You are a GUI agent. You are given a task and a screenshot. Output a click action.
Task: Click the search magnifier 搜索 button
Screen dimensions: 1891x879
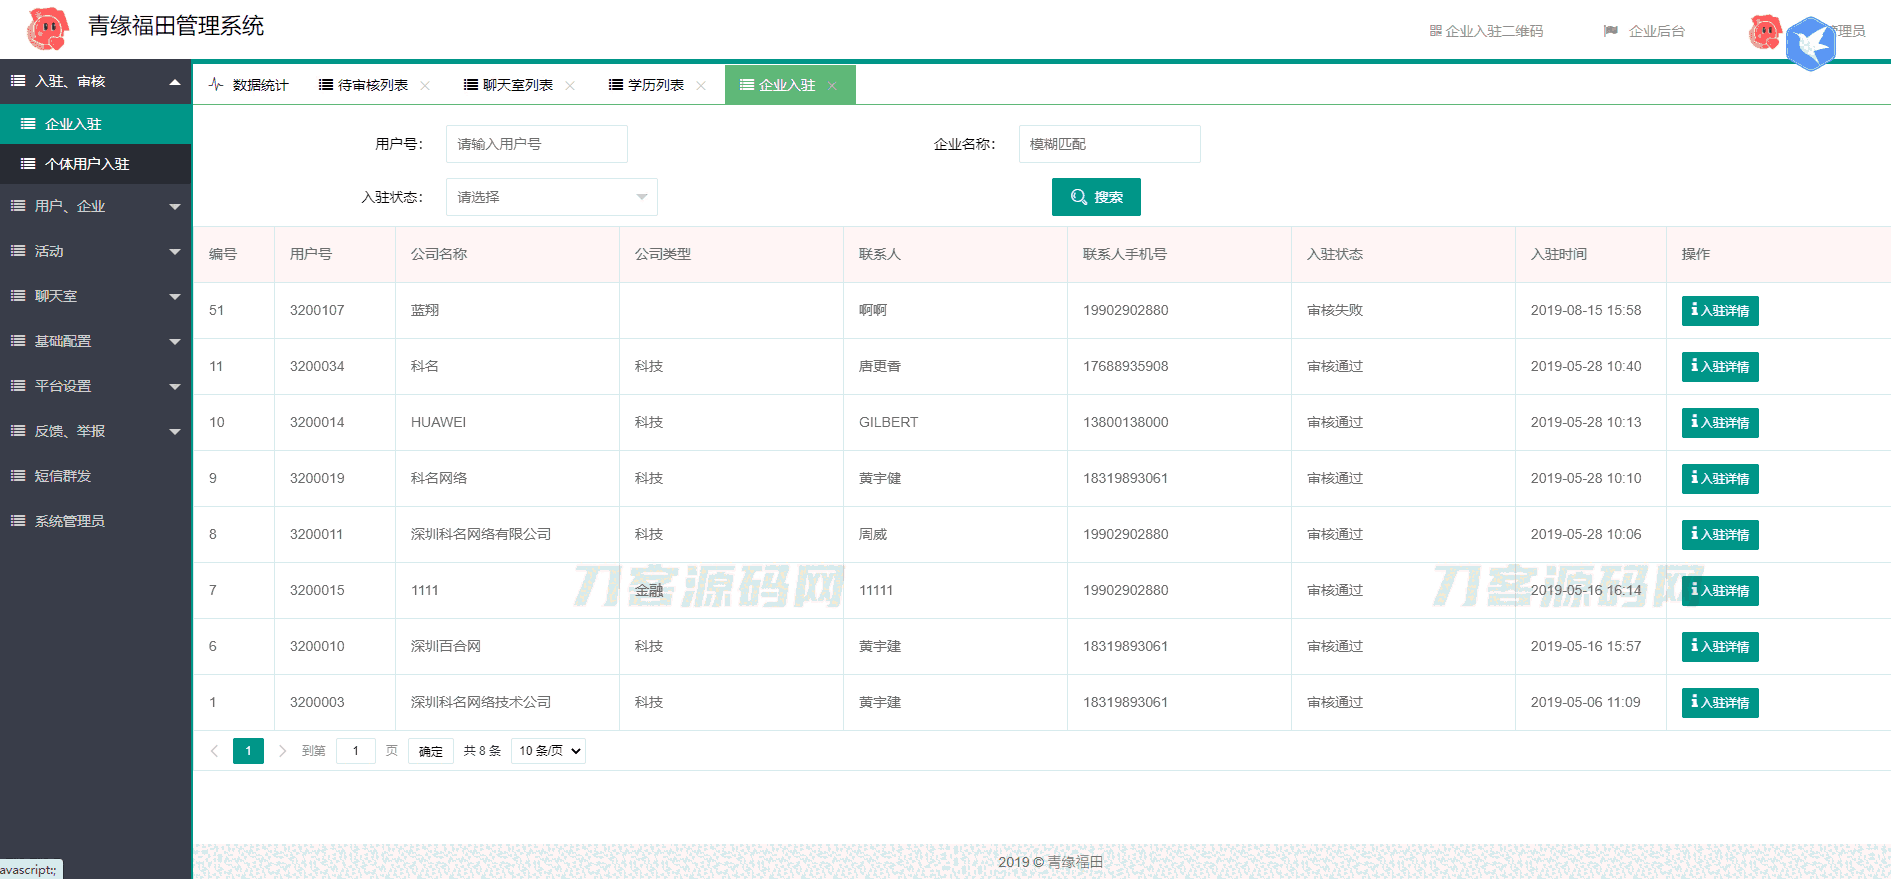point(1096,197)
